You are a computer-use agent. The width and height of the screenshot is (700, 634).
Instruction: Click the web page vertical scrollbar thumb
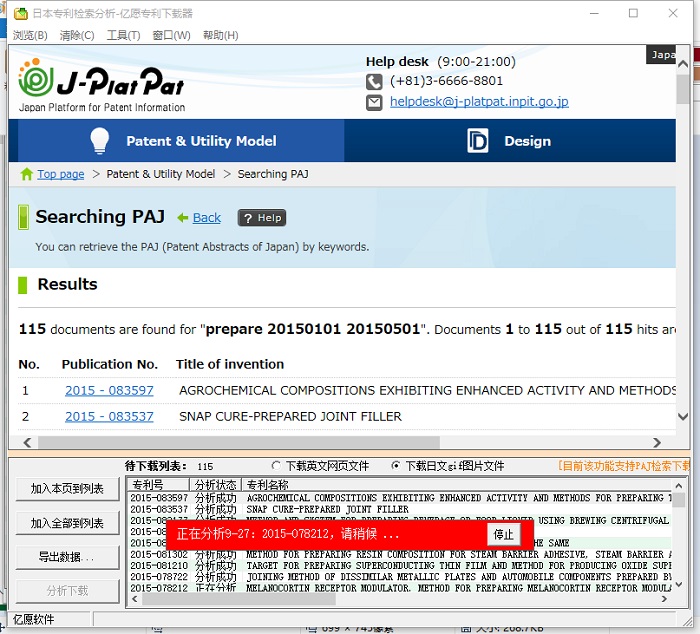[x=683, y=89]
